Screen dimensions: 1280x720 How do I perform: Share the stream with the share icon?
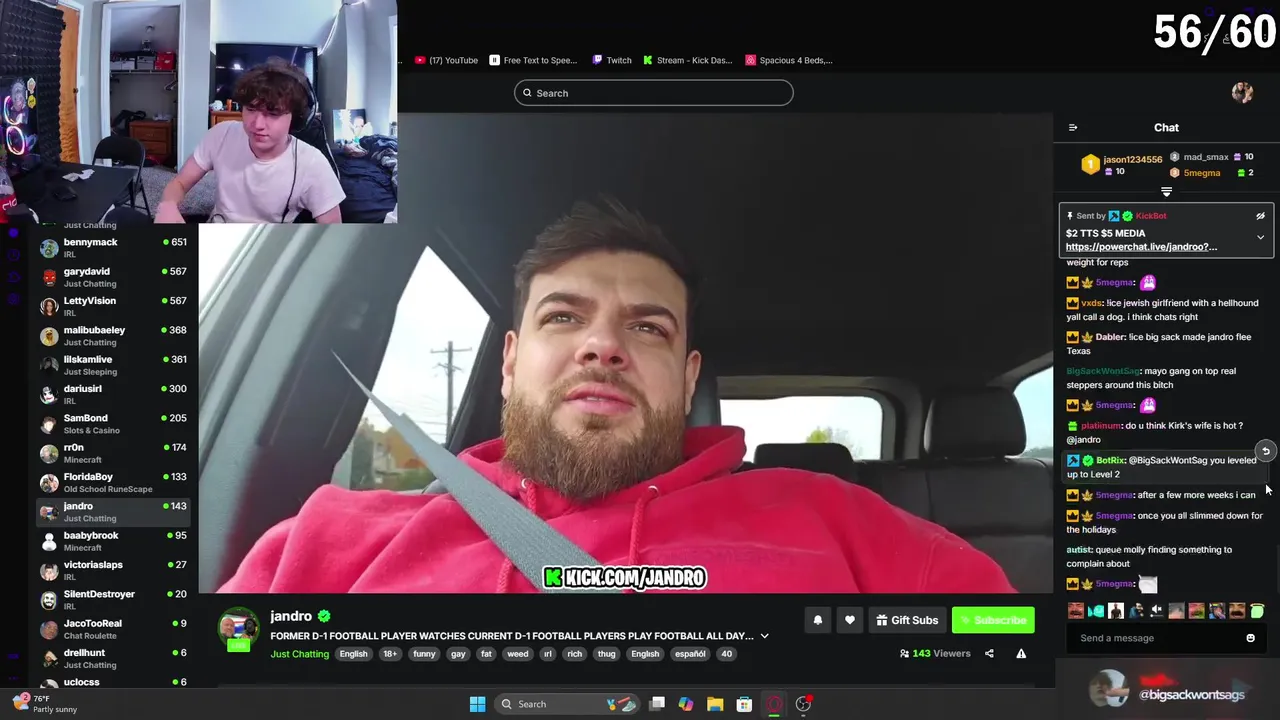[989, 654]
